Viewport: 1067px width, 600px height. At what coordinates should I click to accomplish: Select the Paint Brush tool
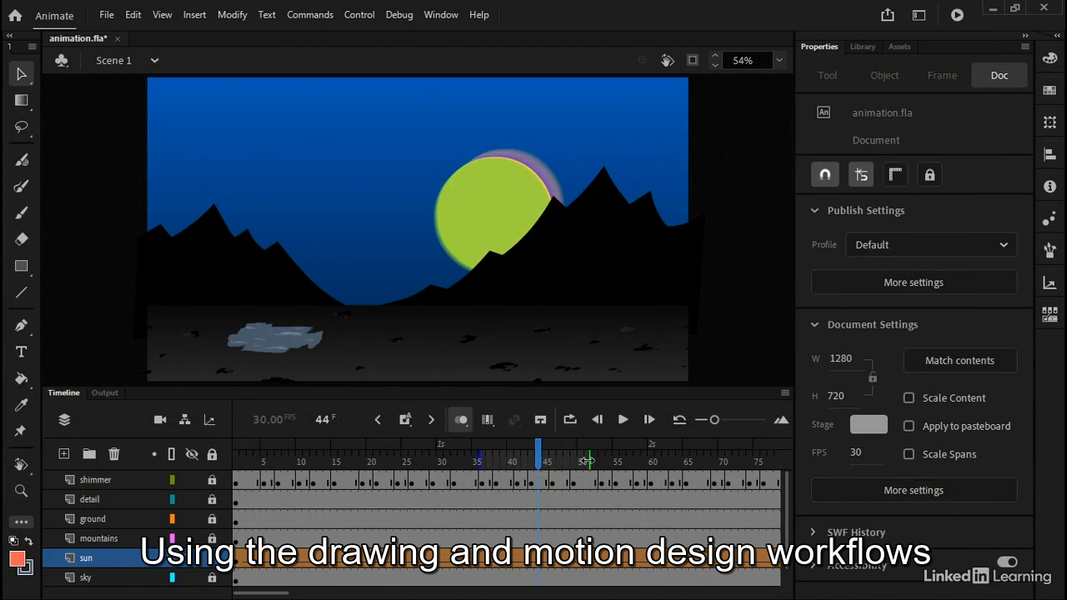[22, 159]
